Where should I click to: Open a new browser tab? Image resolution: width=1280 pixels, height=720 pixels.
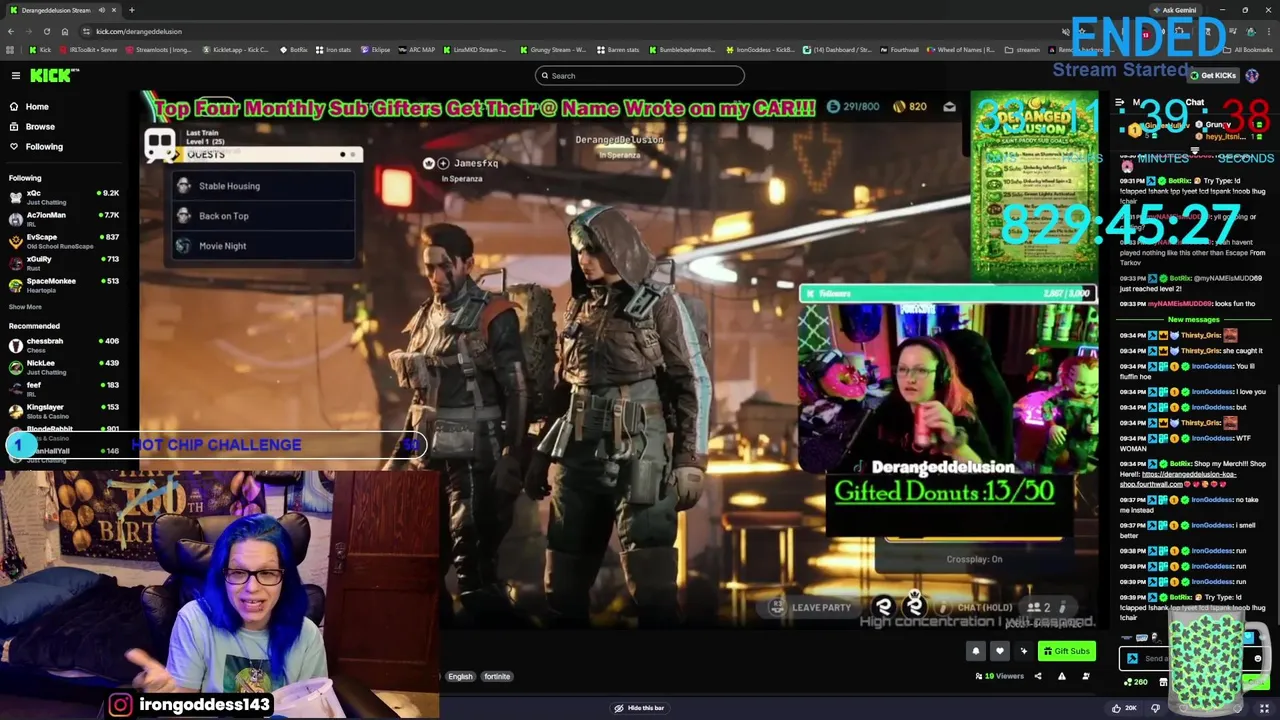pos(131,10)
